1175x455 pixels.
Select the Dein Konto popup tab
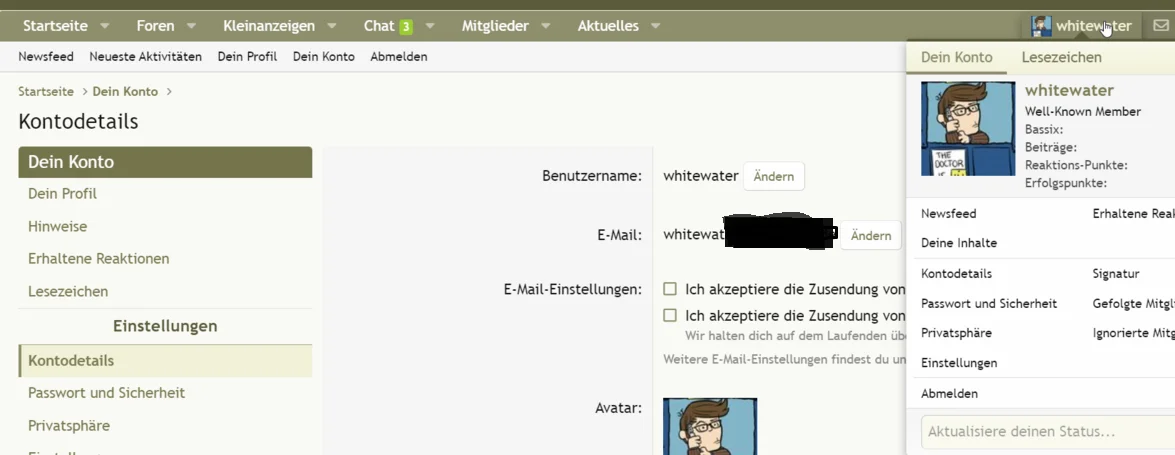(x=956, y=57)
